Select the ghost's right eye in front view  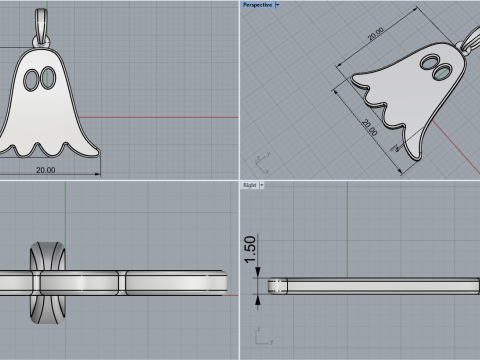pos(48,78)
